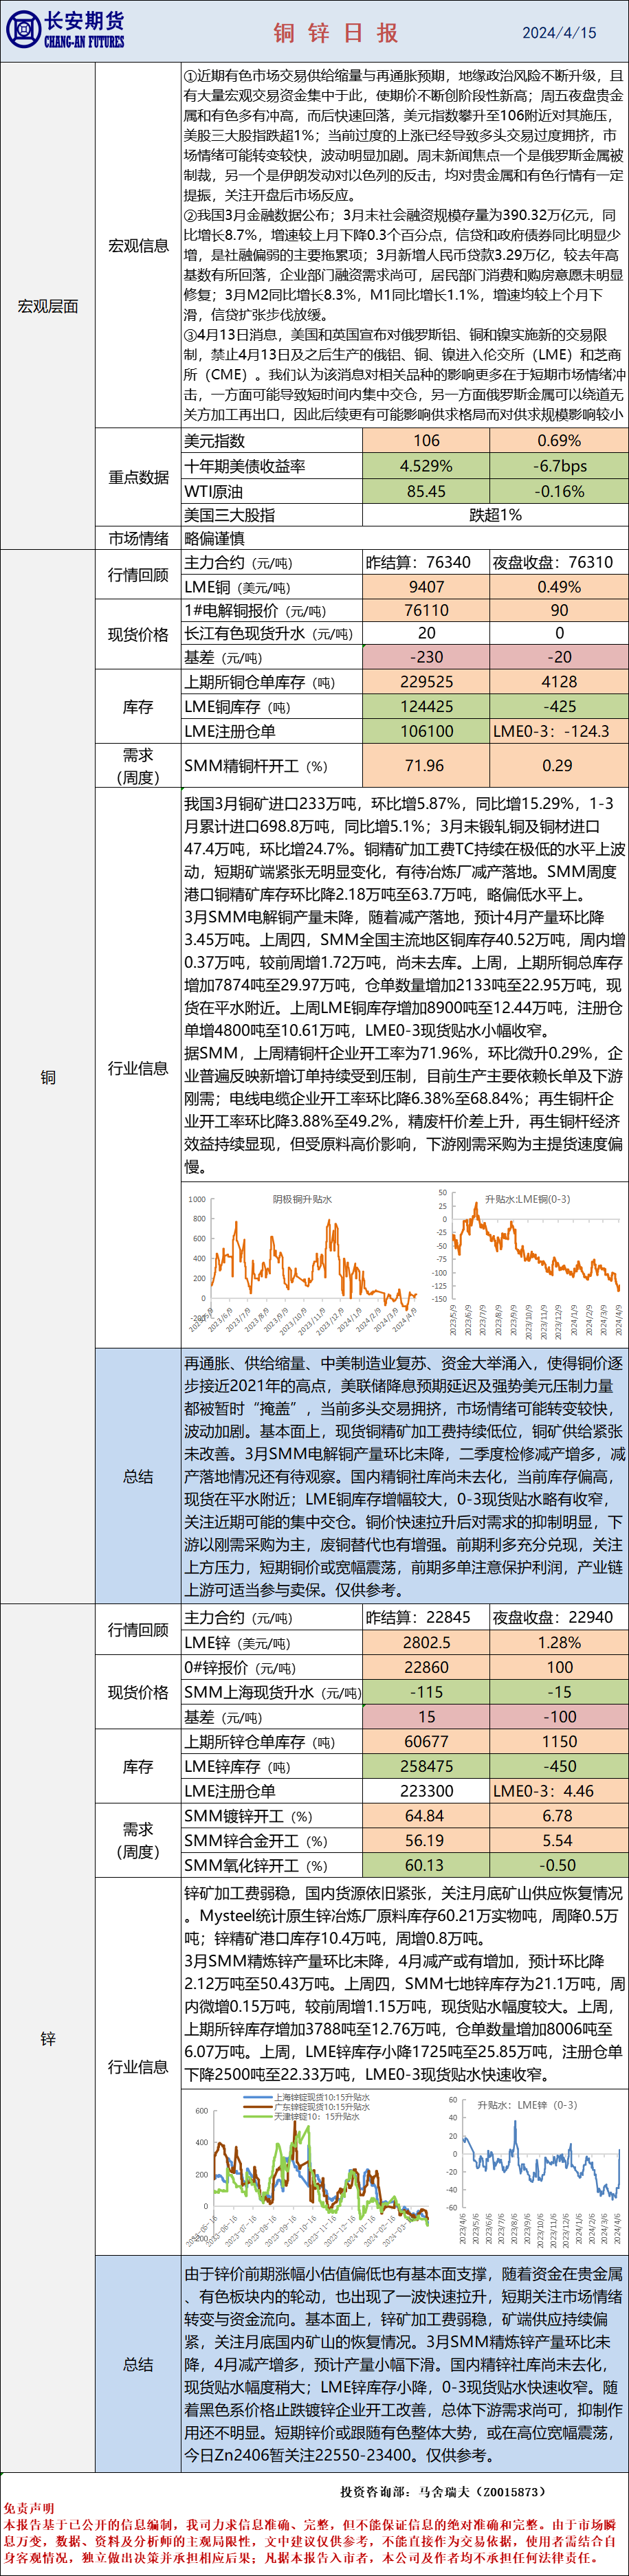
Task: Click the zinc warrant inventory 60677
Action: point(426,1742)
